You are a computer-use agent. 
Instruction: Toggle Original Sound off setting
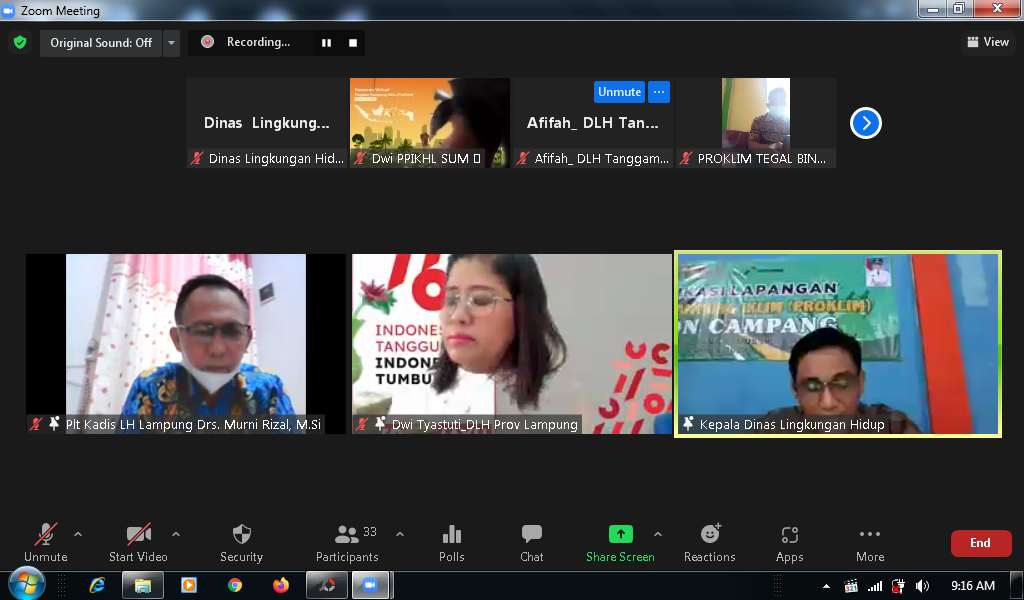101,43
